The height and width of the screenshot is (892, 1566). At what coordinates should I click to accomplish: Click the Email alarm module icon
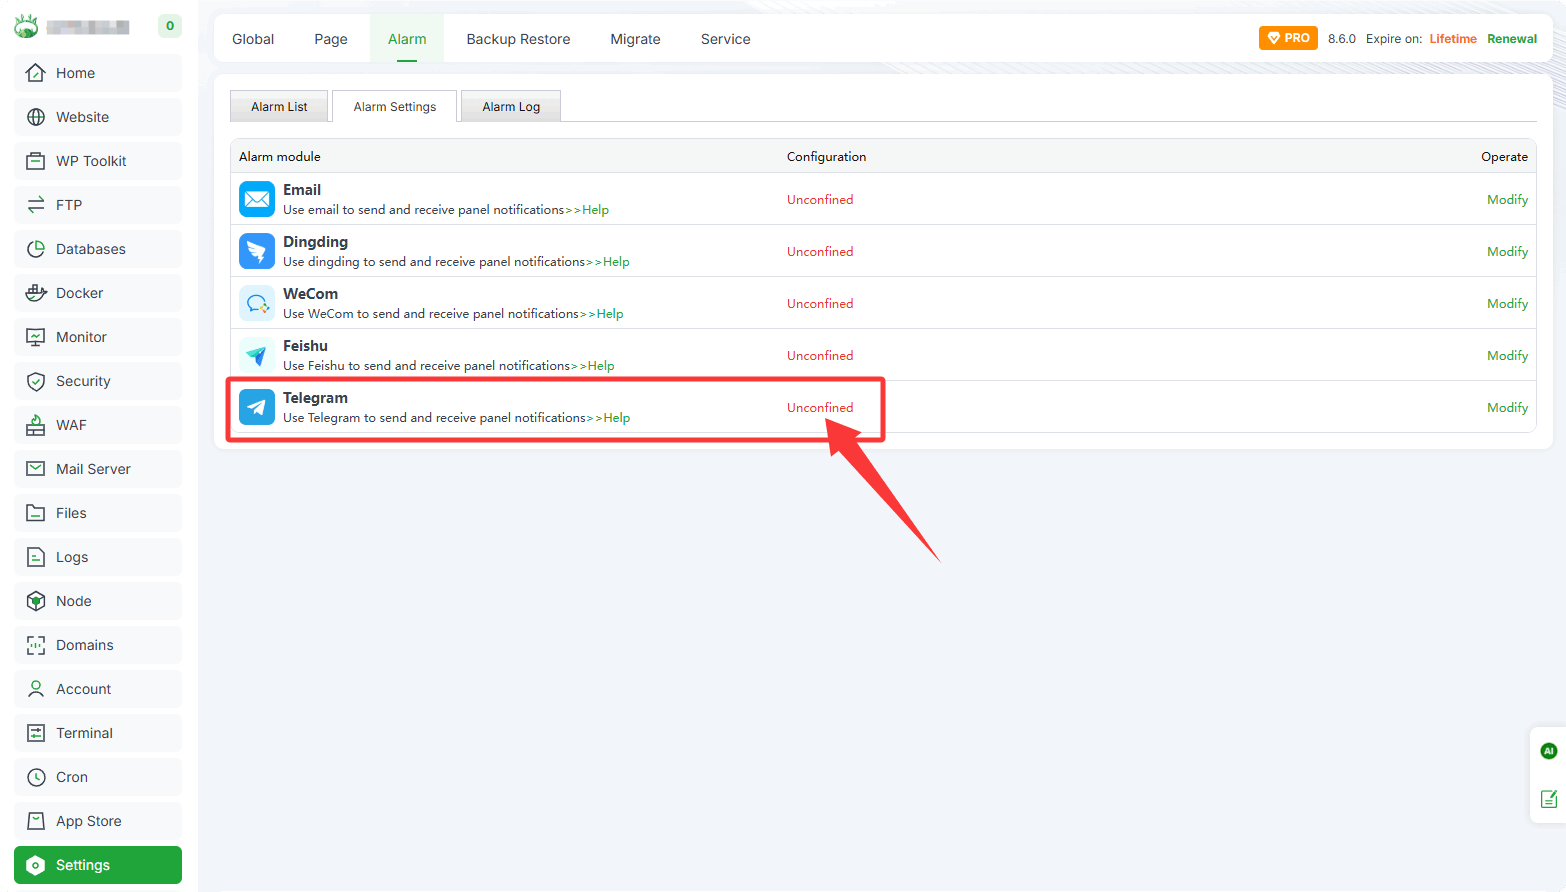coord(257,199)
